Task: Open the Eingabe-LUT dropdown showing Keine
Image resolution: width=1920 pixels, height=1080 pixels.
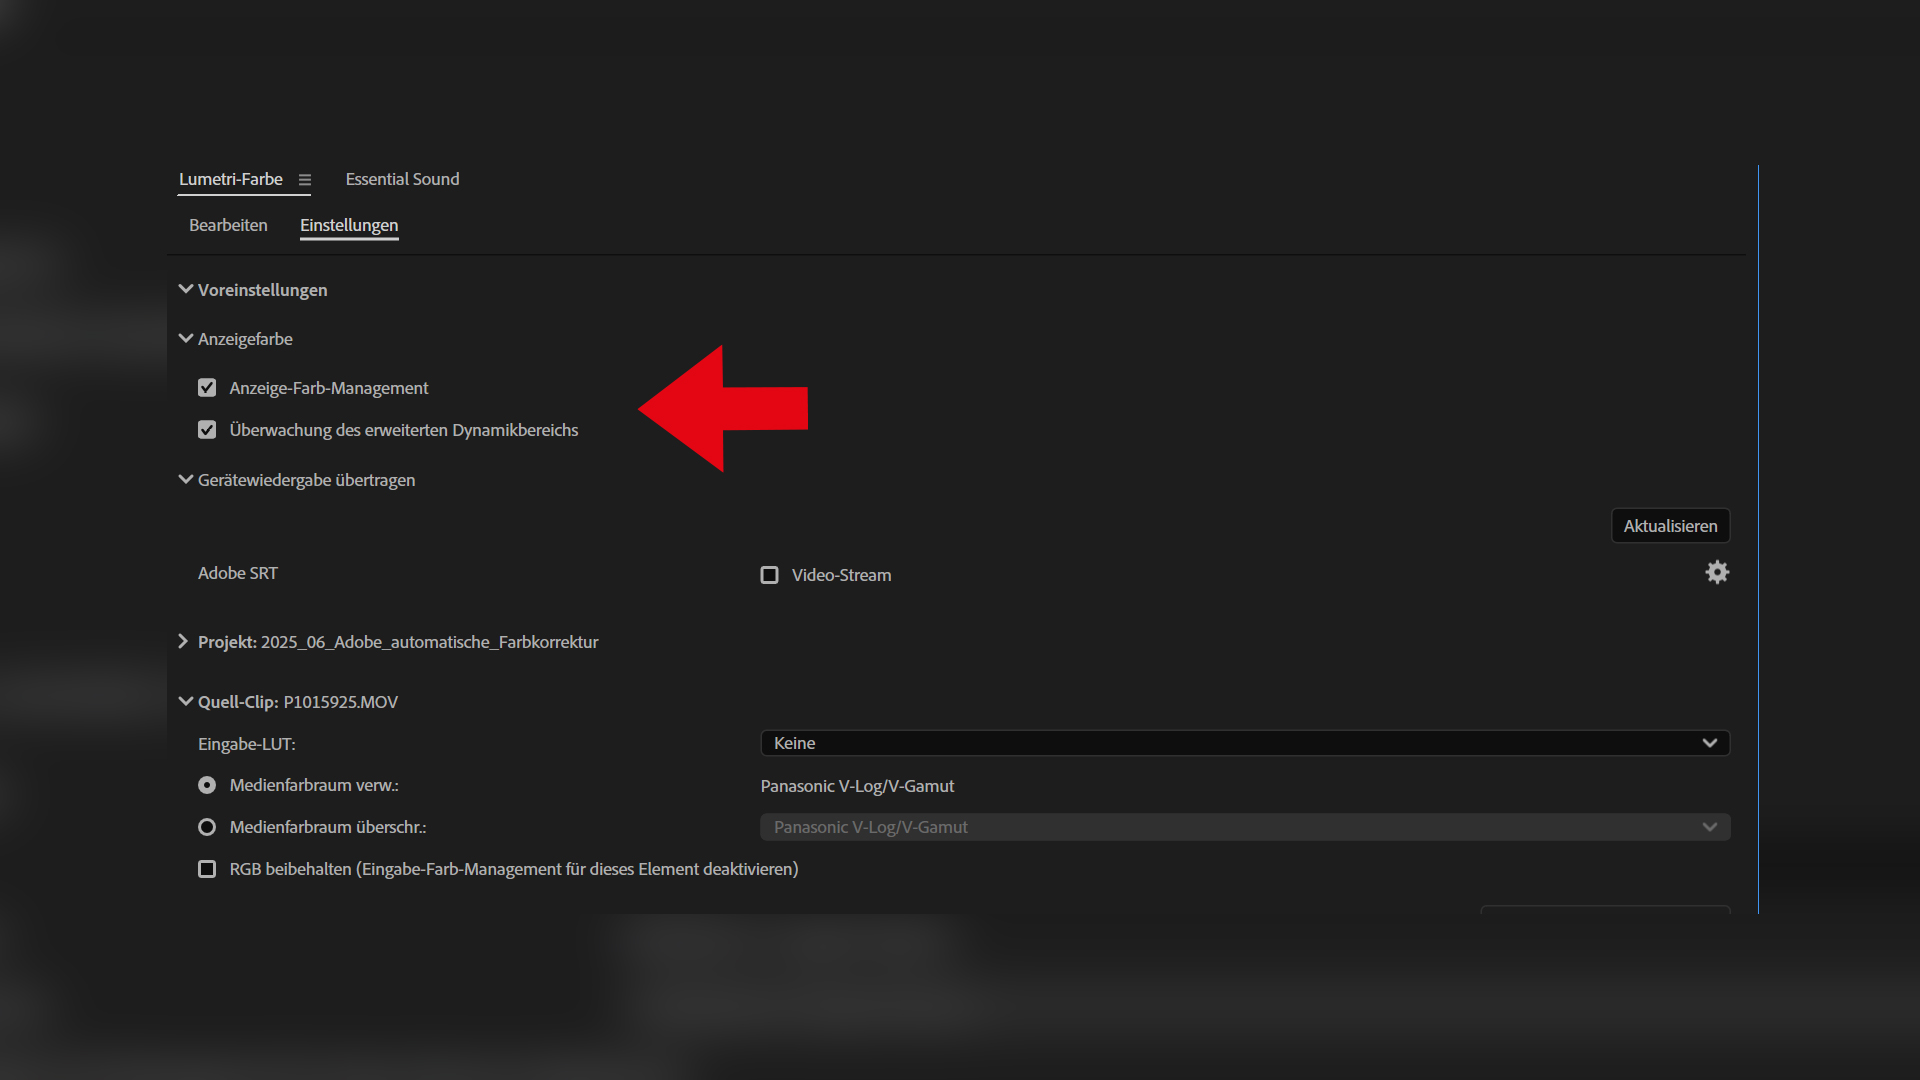Action: [1244, 743]
